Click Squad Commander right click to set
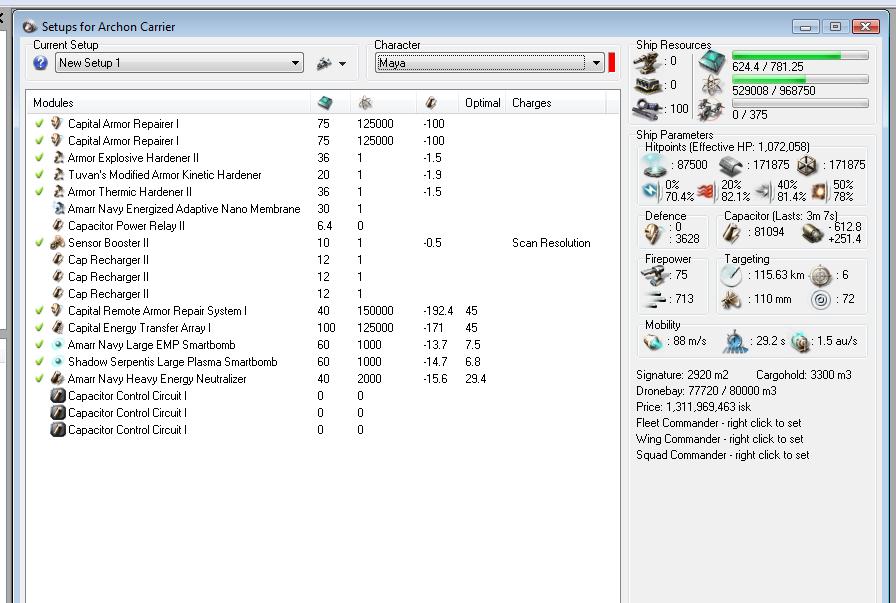The image size is (896, 603). pyautogui.click(x=722, y=455)
